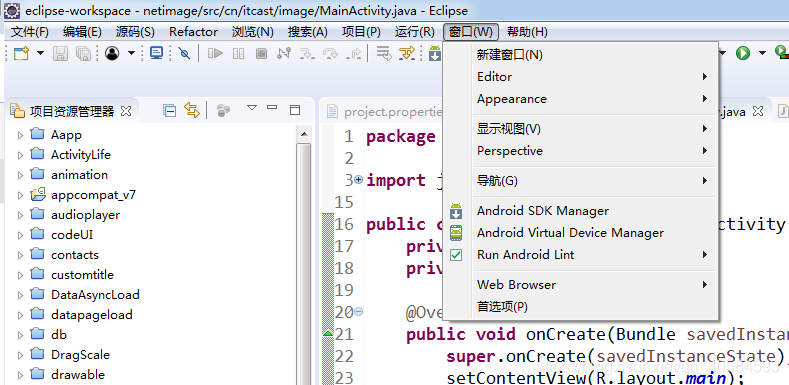The image size is (789, 385).
Task: Click the Drop to Frame icon
Action: (x=384, y=53)
